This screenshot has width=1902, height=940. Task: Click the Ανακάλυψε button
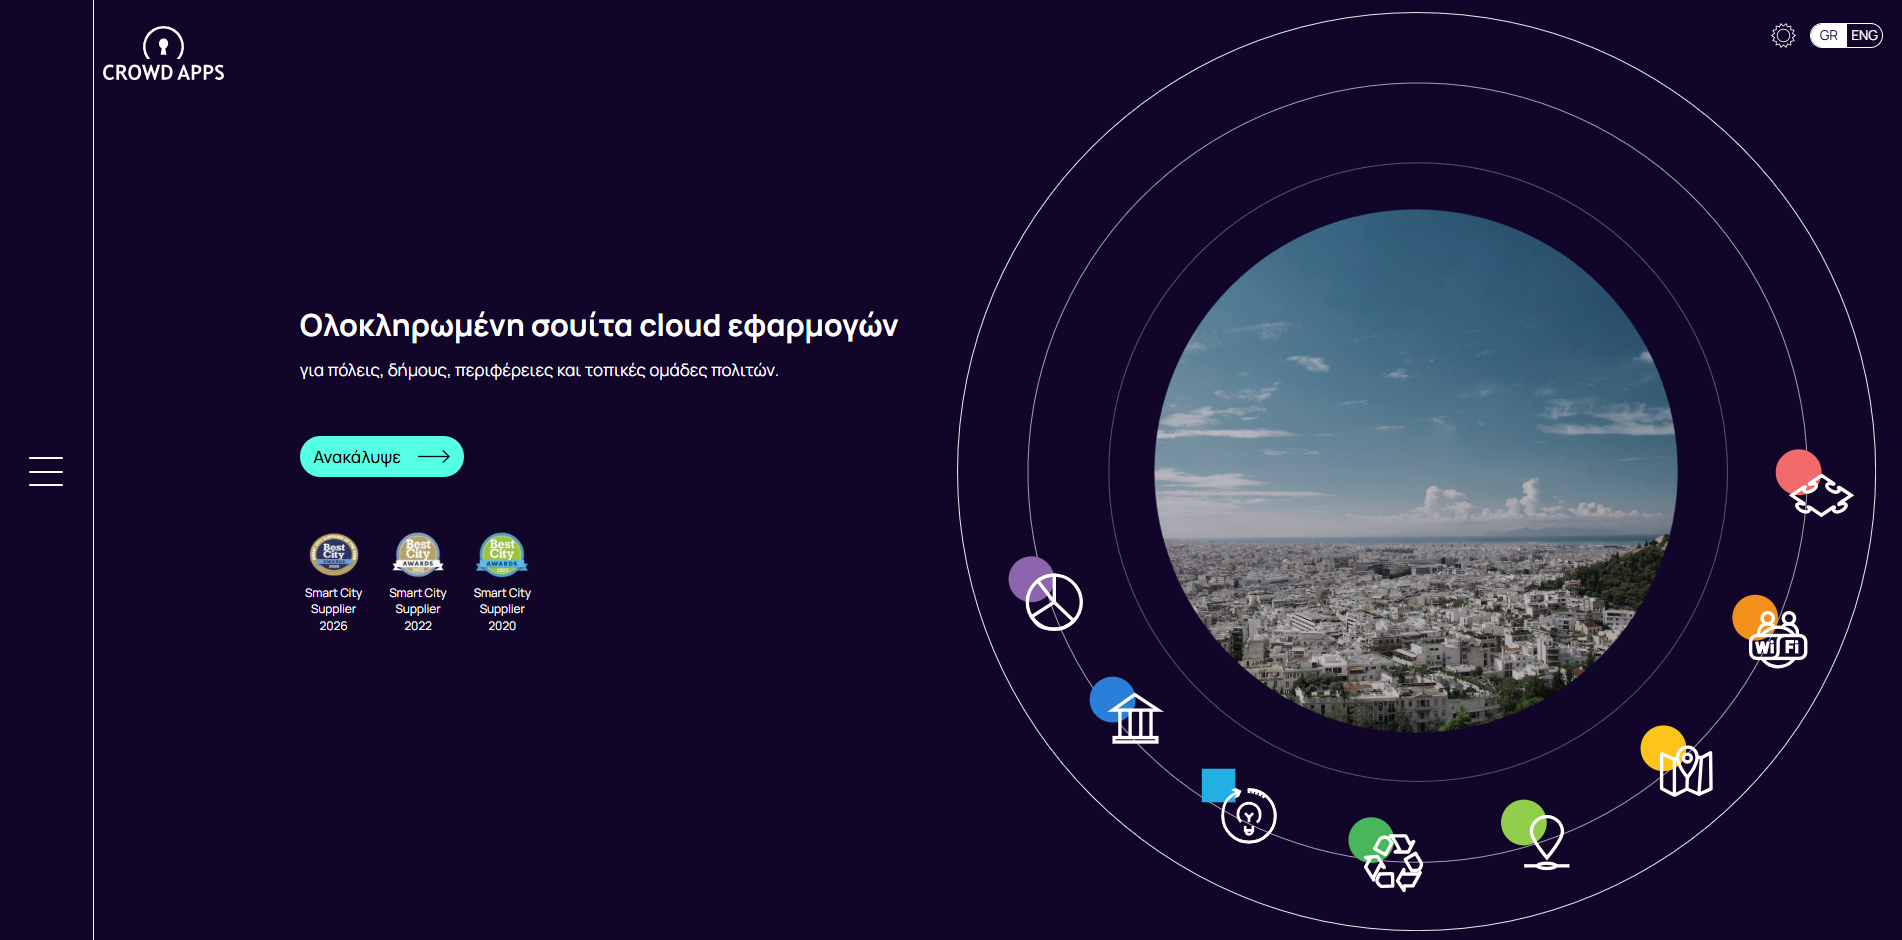click(381, 456)
